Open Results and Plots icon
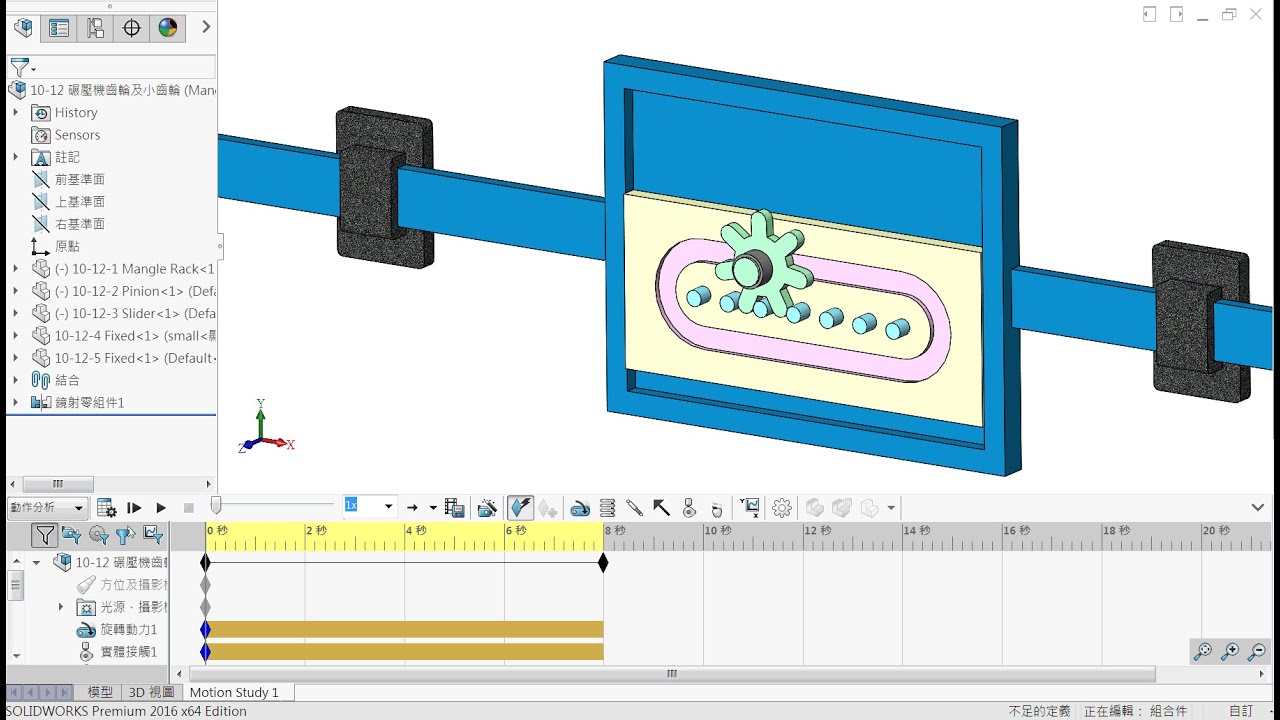The image size is (1280, 720). (x=751, y=508)
